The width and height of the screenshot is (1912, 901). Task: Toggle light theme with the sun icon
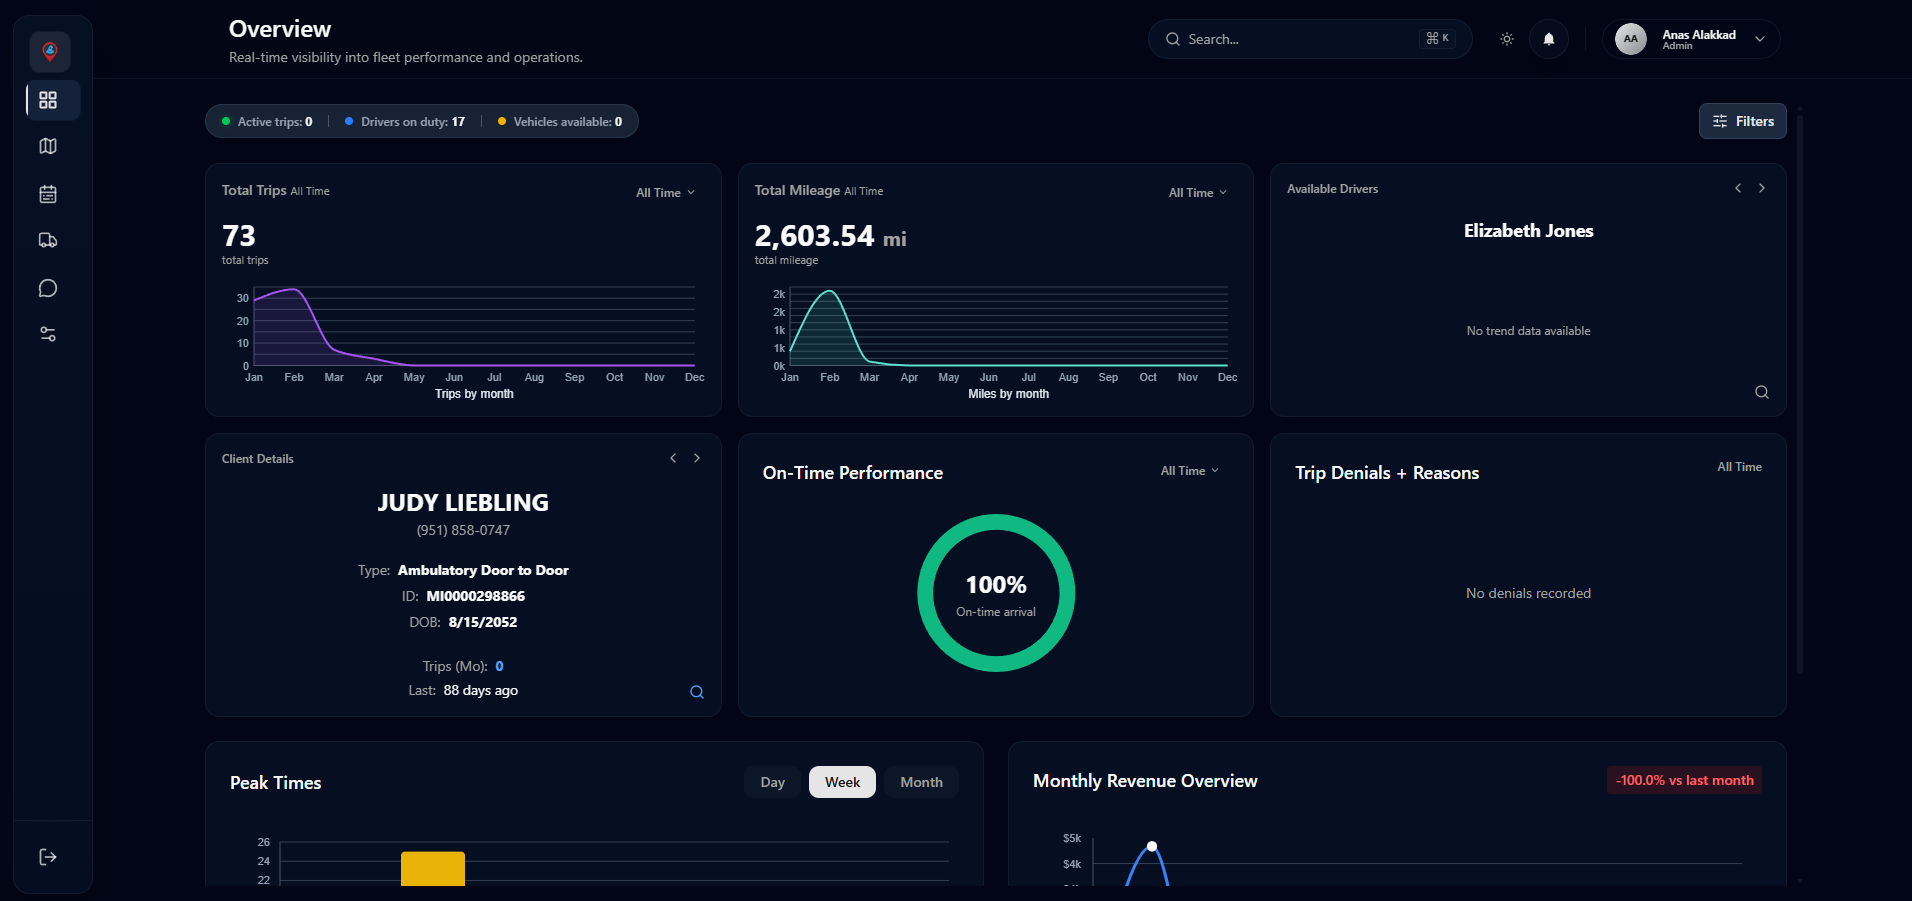pos(1506,38)
